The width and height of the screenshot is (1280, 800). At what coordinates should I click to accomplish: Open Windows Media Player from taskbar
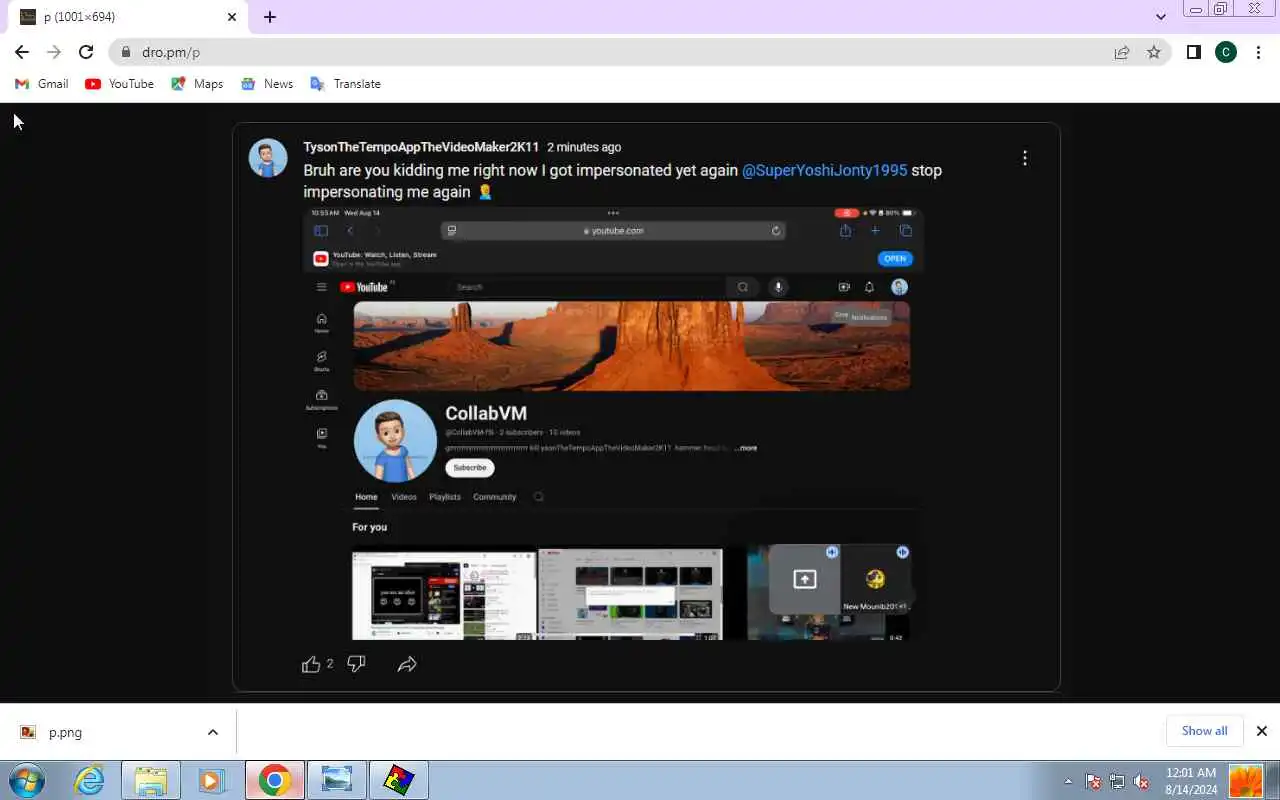tap(212, 780)
